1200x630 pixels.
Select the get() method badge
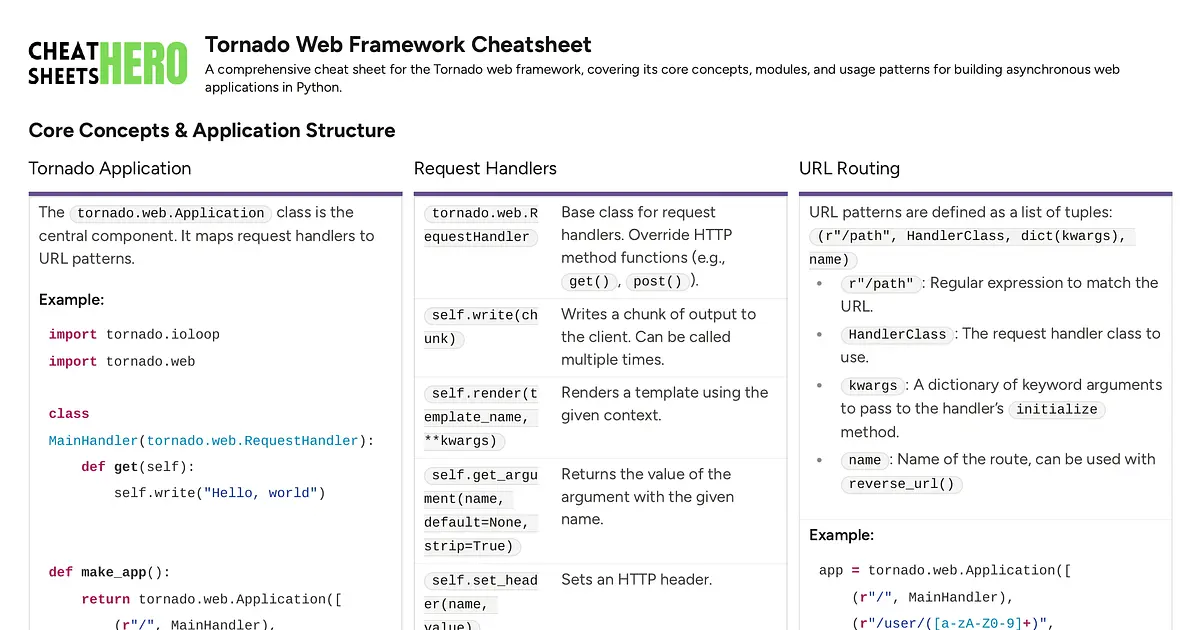pos(590,282)
